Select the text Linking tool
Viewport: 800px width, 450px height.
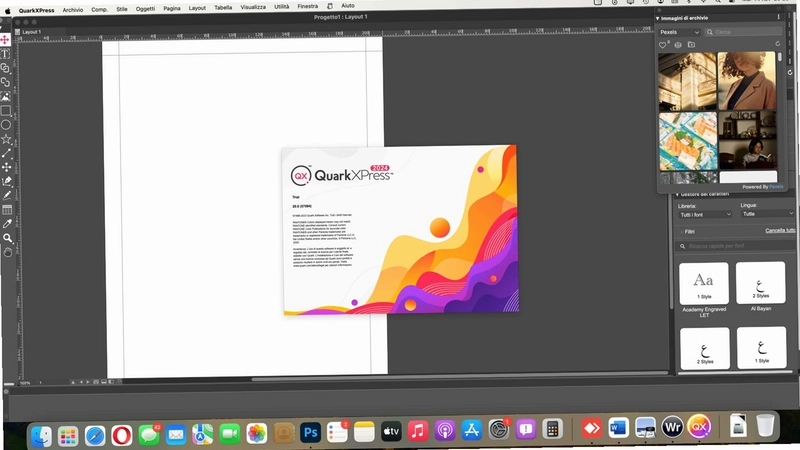pyautogui.click(x=5, y=68)
